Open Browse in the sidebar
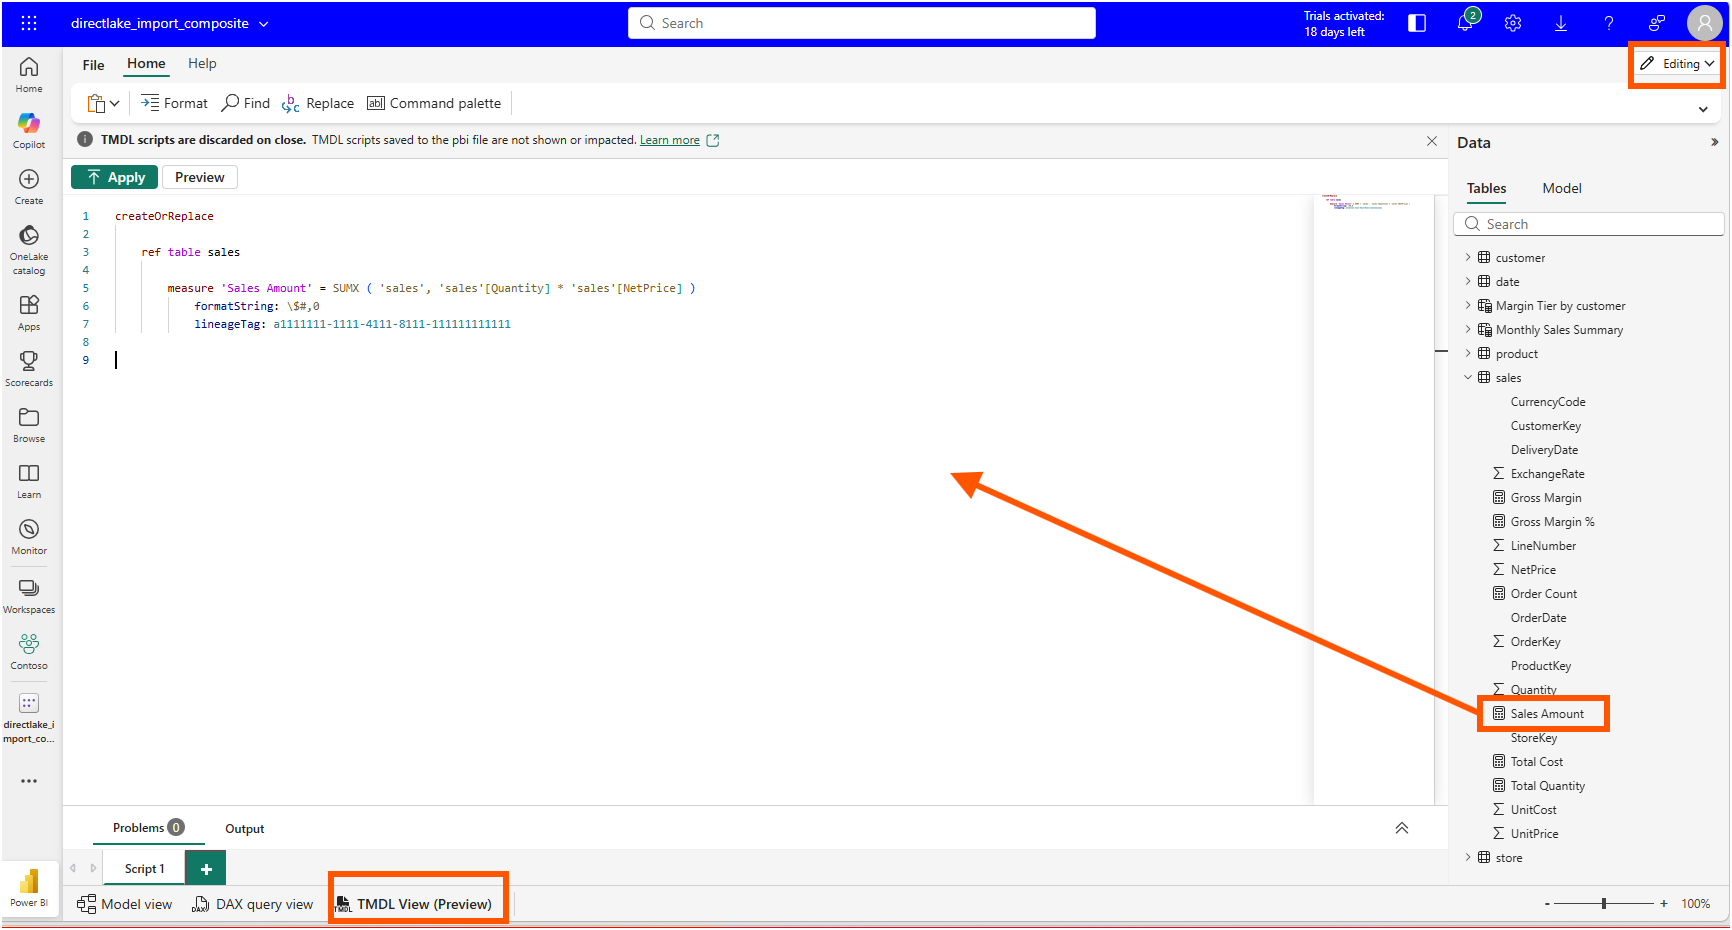This screenshot has width=1732, height=930. tap(29, 425)
